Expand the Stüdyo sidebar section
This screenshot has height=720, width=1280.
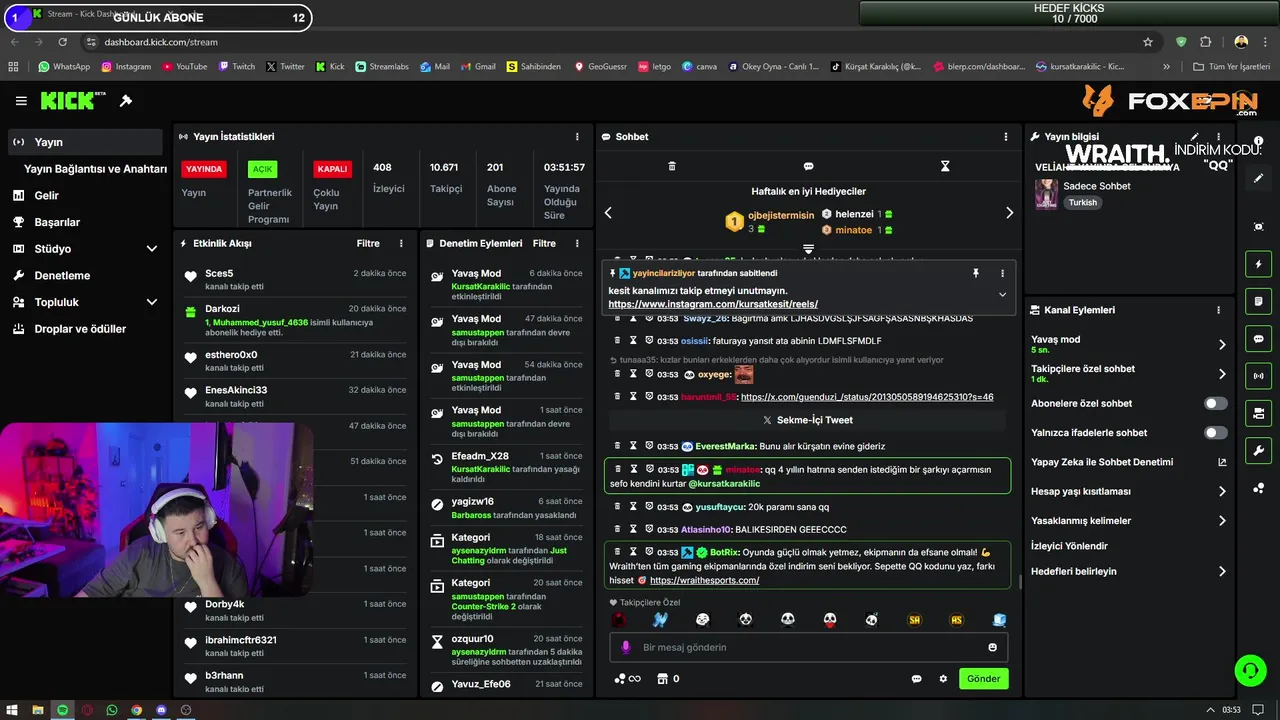(152, 249)
